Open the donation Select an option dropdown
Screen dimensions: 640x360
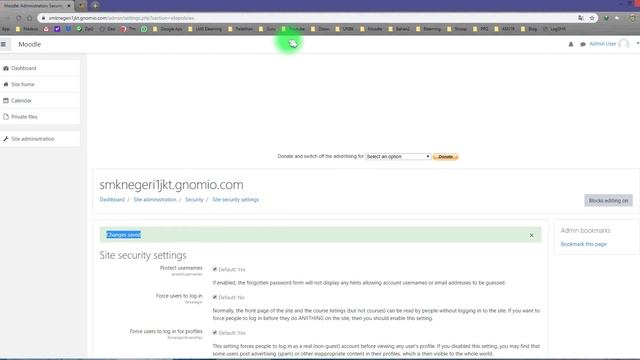click(x=398, y=156)
